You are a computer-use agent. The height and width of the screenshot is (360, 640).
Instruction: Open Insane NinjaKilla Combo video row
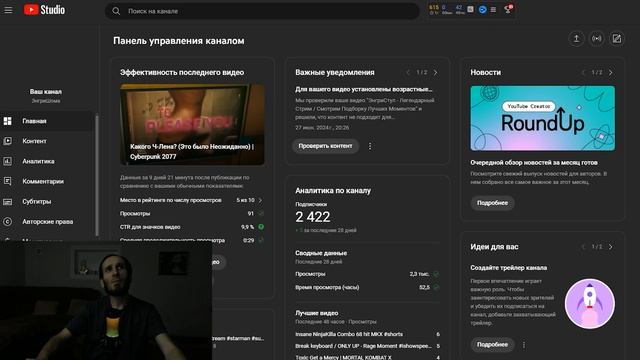[367, 334]
